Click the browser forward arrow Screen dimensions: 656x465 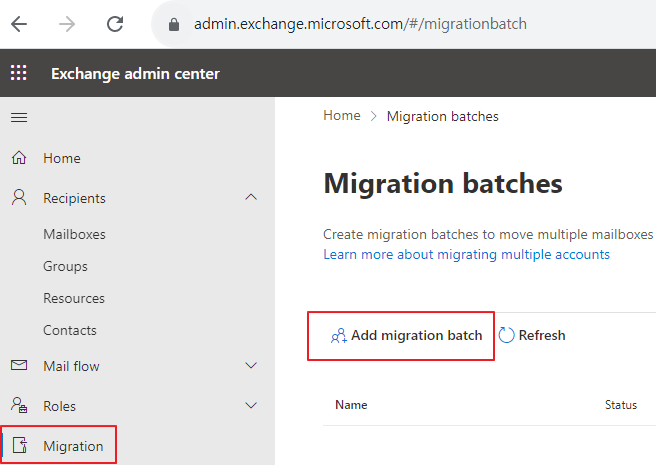[x=67, y=24]
